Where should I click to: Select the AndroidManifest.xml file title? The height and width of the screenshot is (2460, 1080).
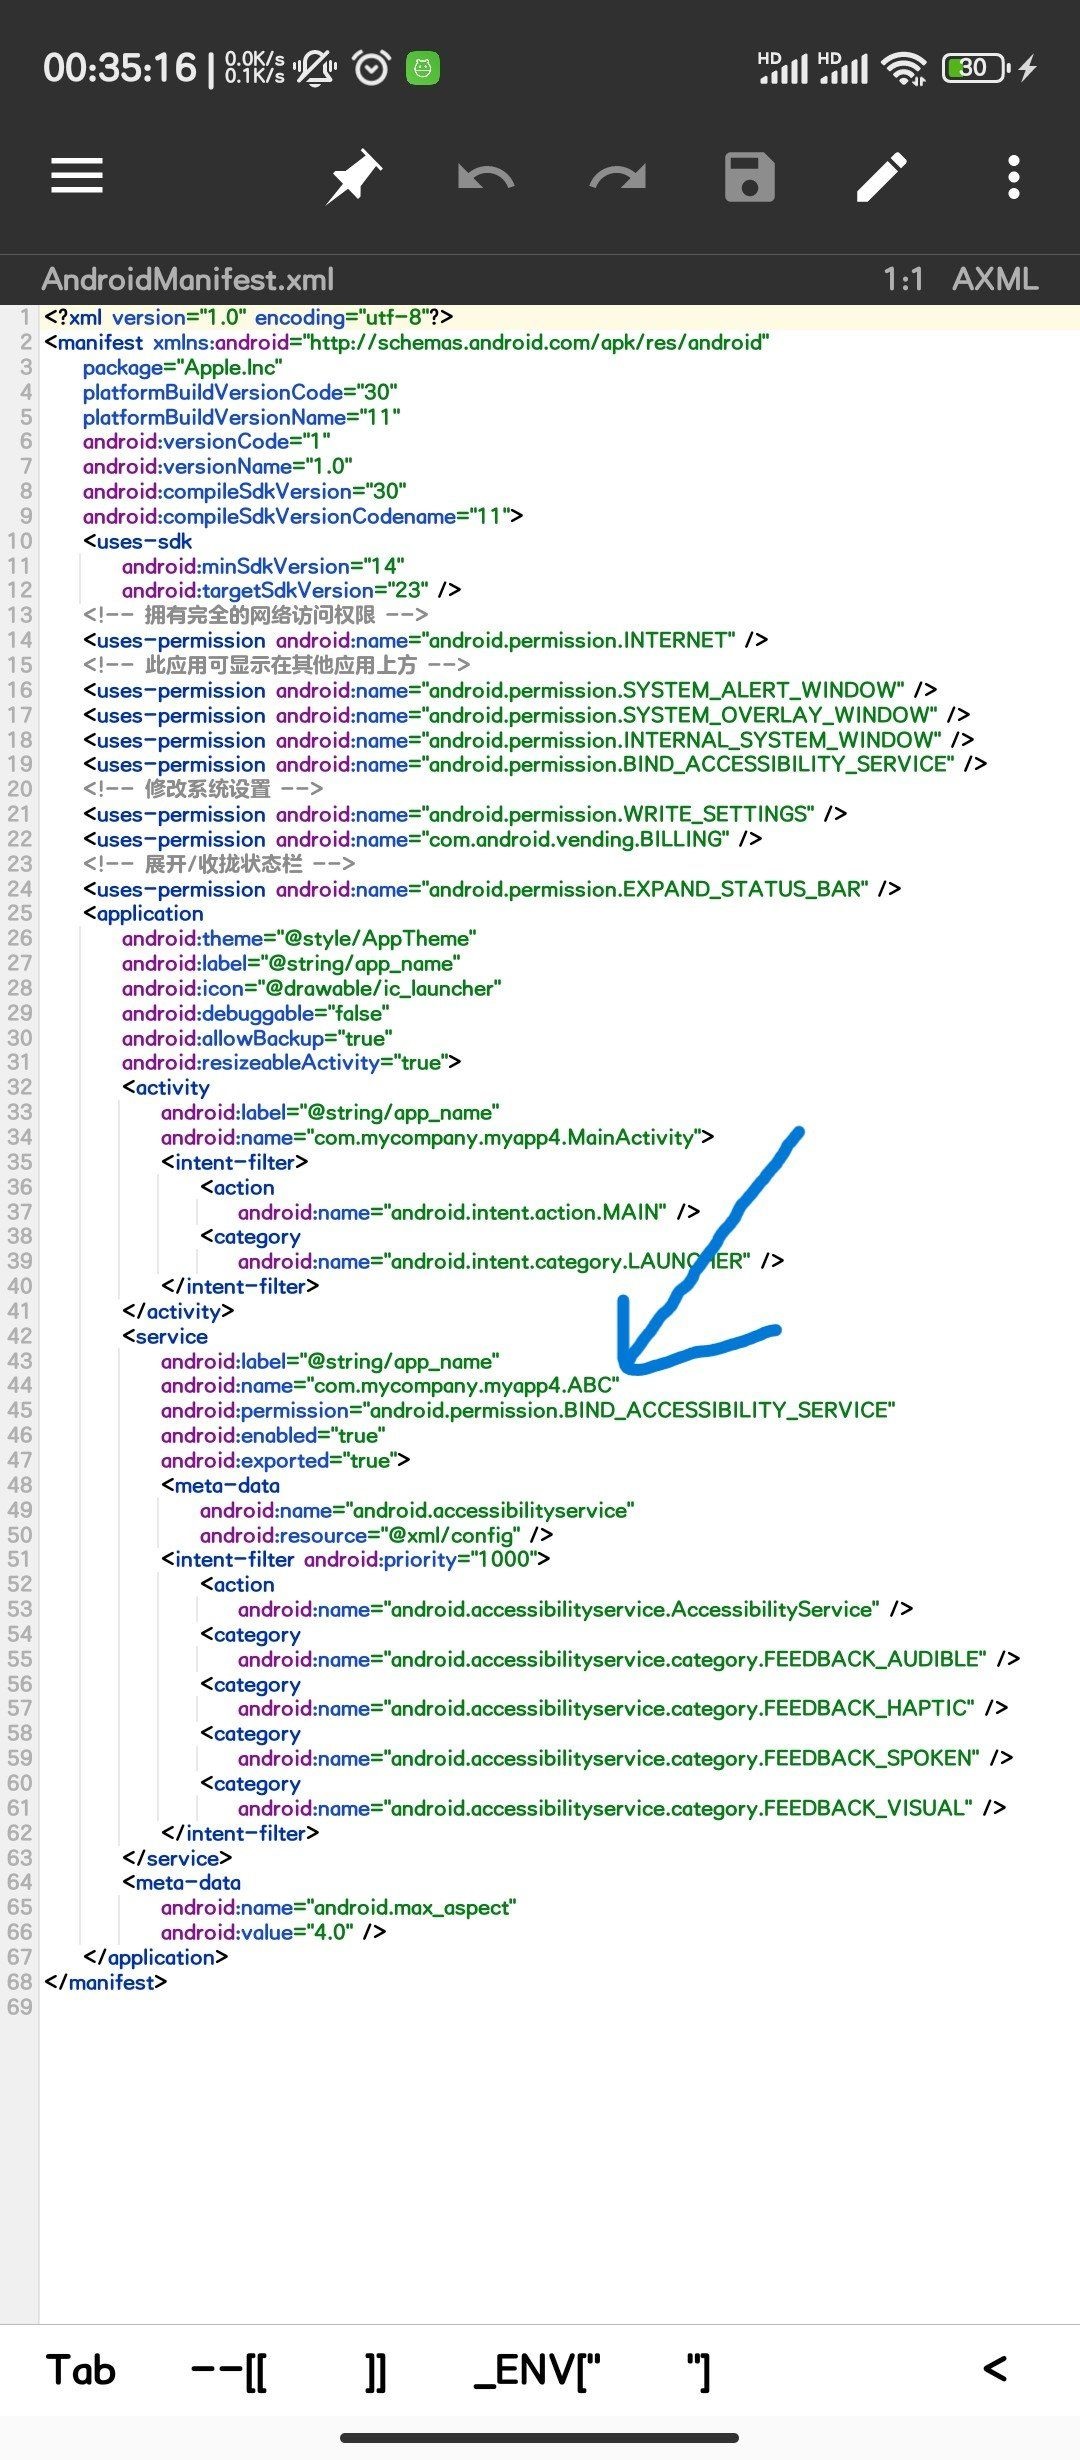(188, 279)
